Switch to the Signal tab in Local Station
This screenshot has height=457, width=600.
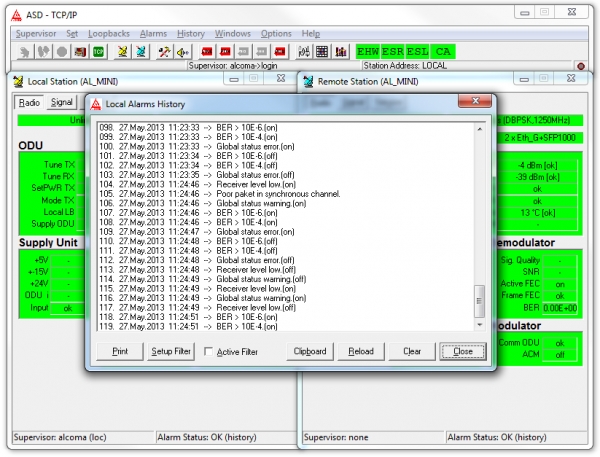[62, 102]
